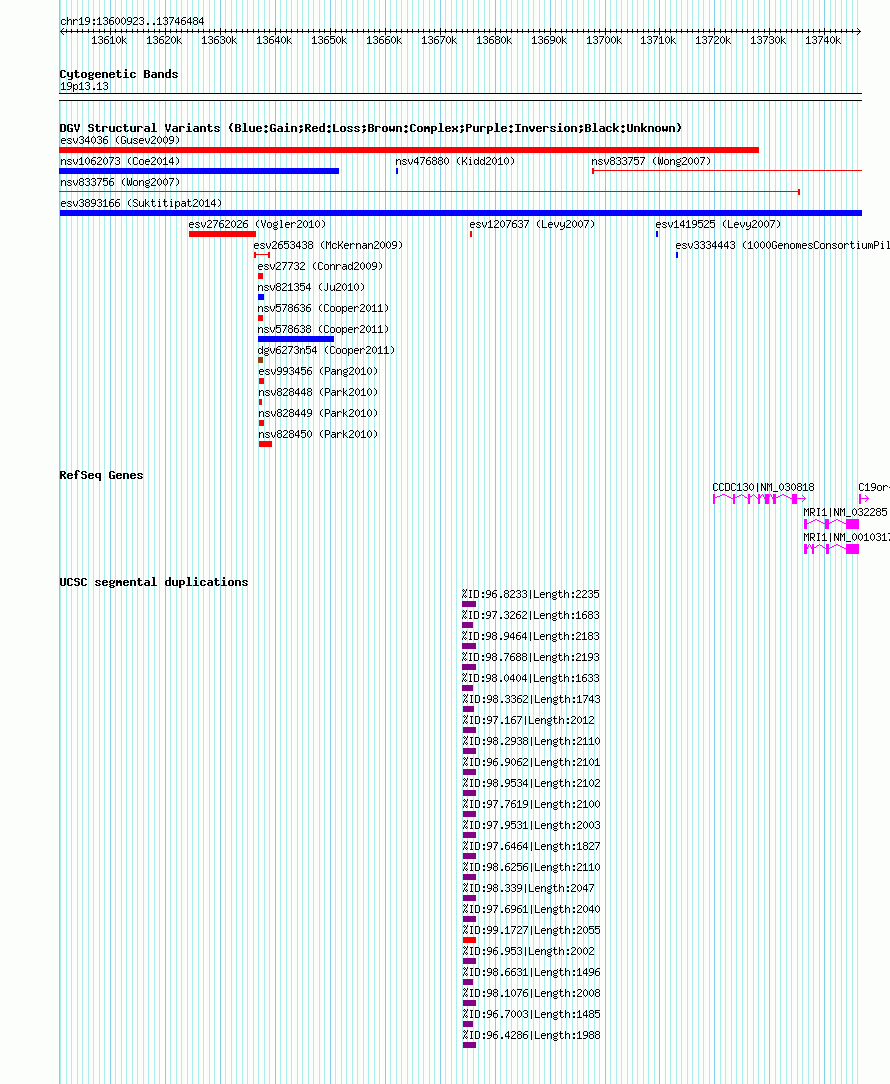Select the nsv578636 (Cooper2011) label
The height and width of the screenshot is (1084, 890).
coord(323,308)
